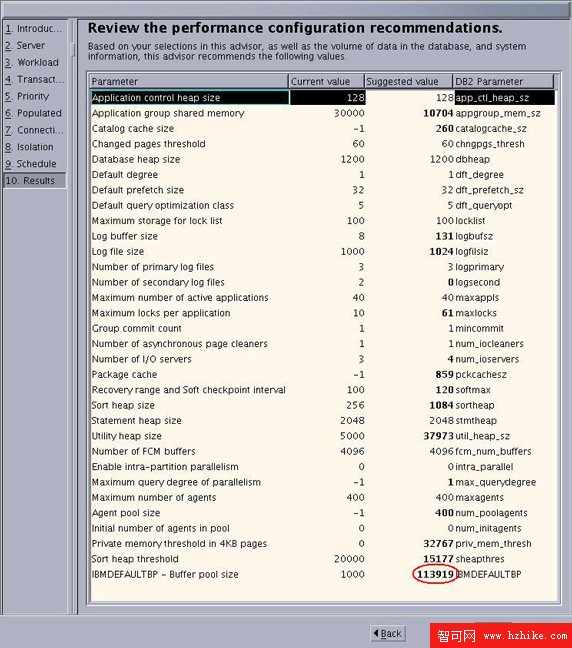Open the Introduction wizard step
This screenshot has width=572, height=648.
point(35,29)
